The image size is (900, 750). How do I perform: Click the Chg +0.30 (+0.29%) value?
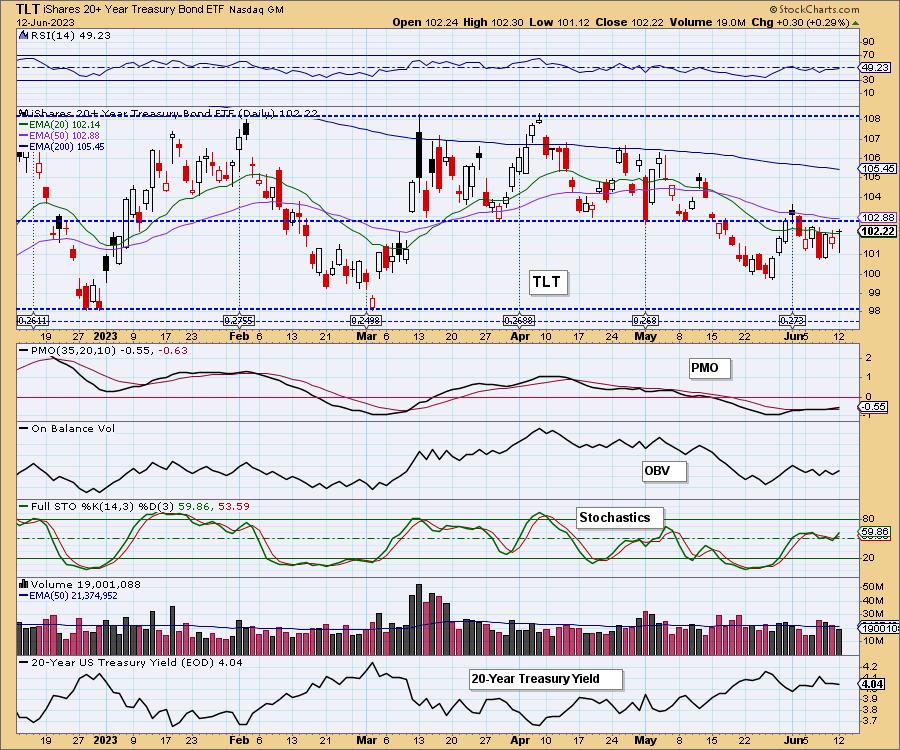(800, 22)
